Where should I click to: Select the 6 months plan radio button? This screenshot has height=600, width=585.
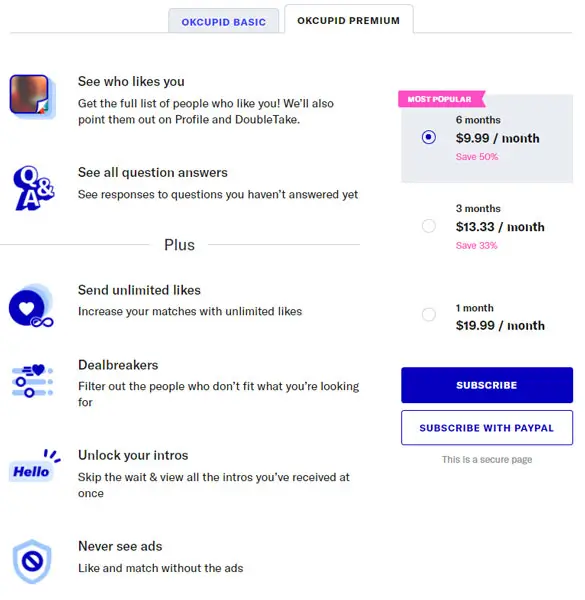coord(429,137)
